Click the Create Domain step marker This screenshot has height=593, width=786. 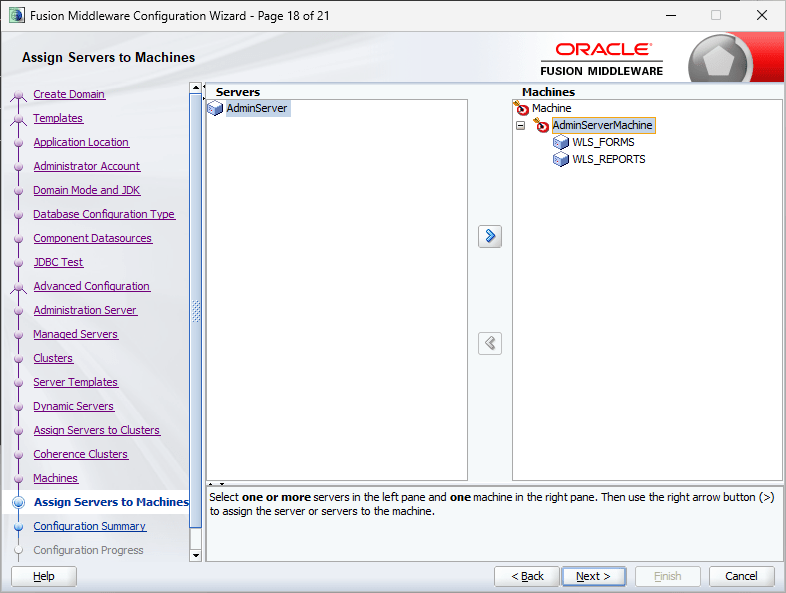click(19, 95)
